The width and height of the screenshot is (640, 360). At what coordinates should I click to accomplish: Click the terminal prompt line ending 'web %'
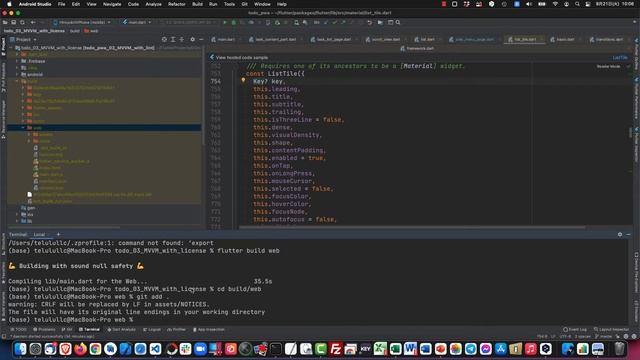71,320
